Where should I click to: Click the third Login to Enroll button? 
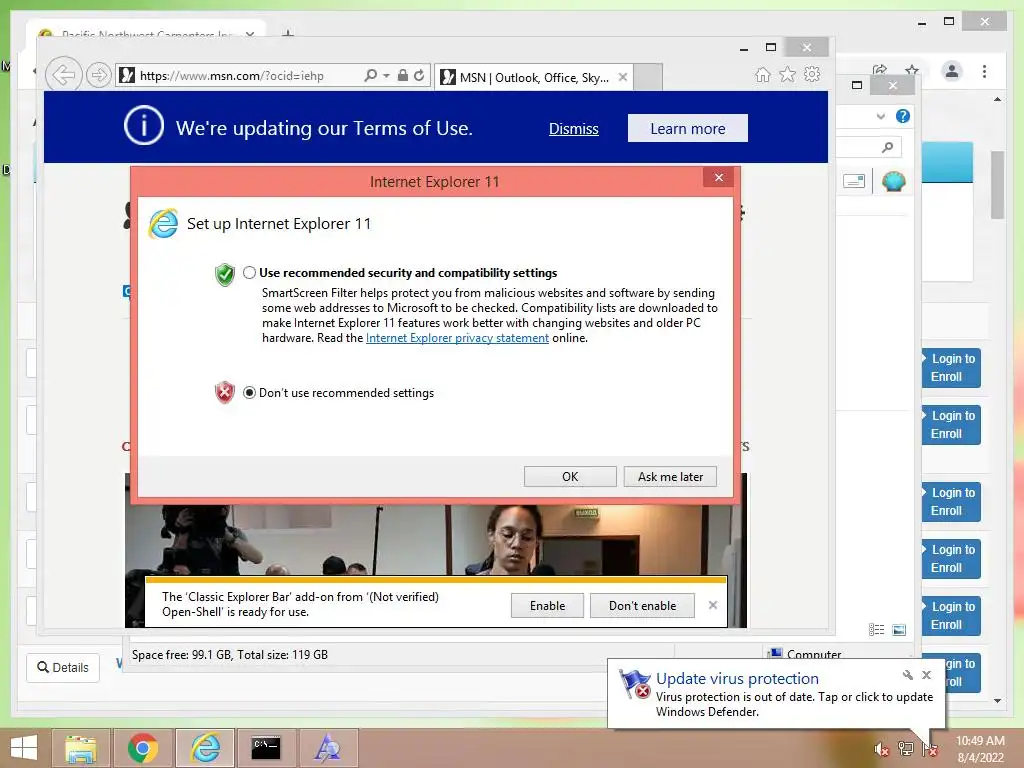pos(952,502)
